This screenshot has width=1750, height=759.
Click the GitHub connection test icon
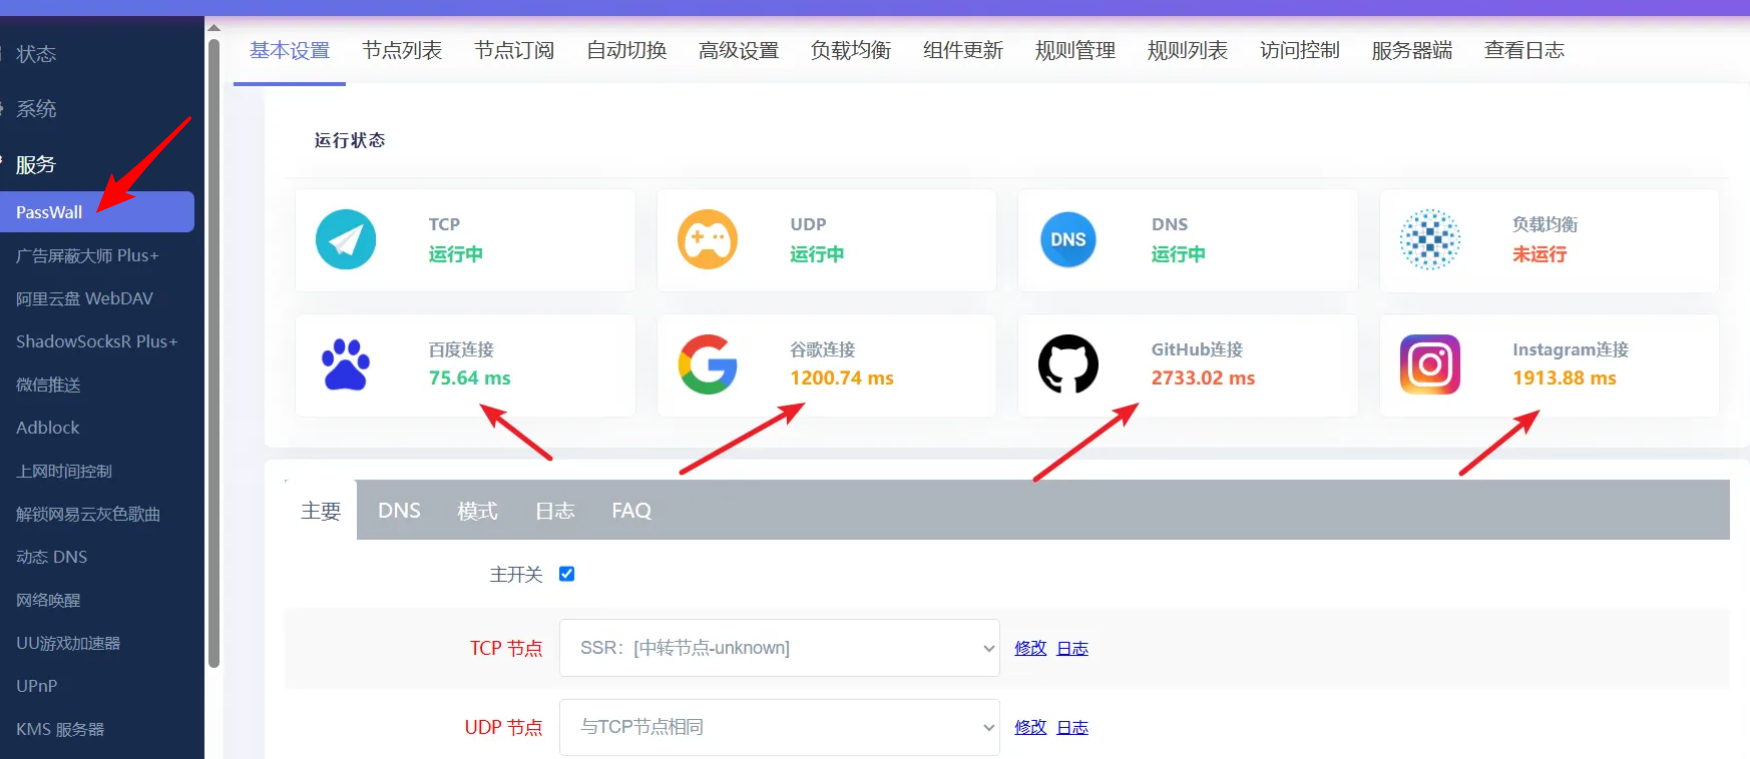point(1068,365)
